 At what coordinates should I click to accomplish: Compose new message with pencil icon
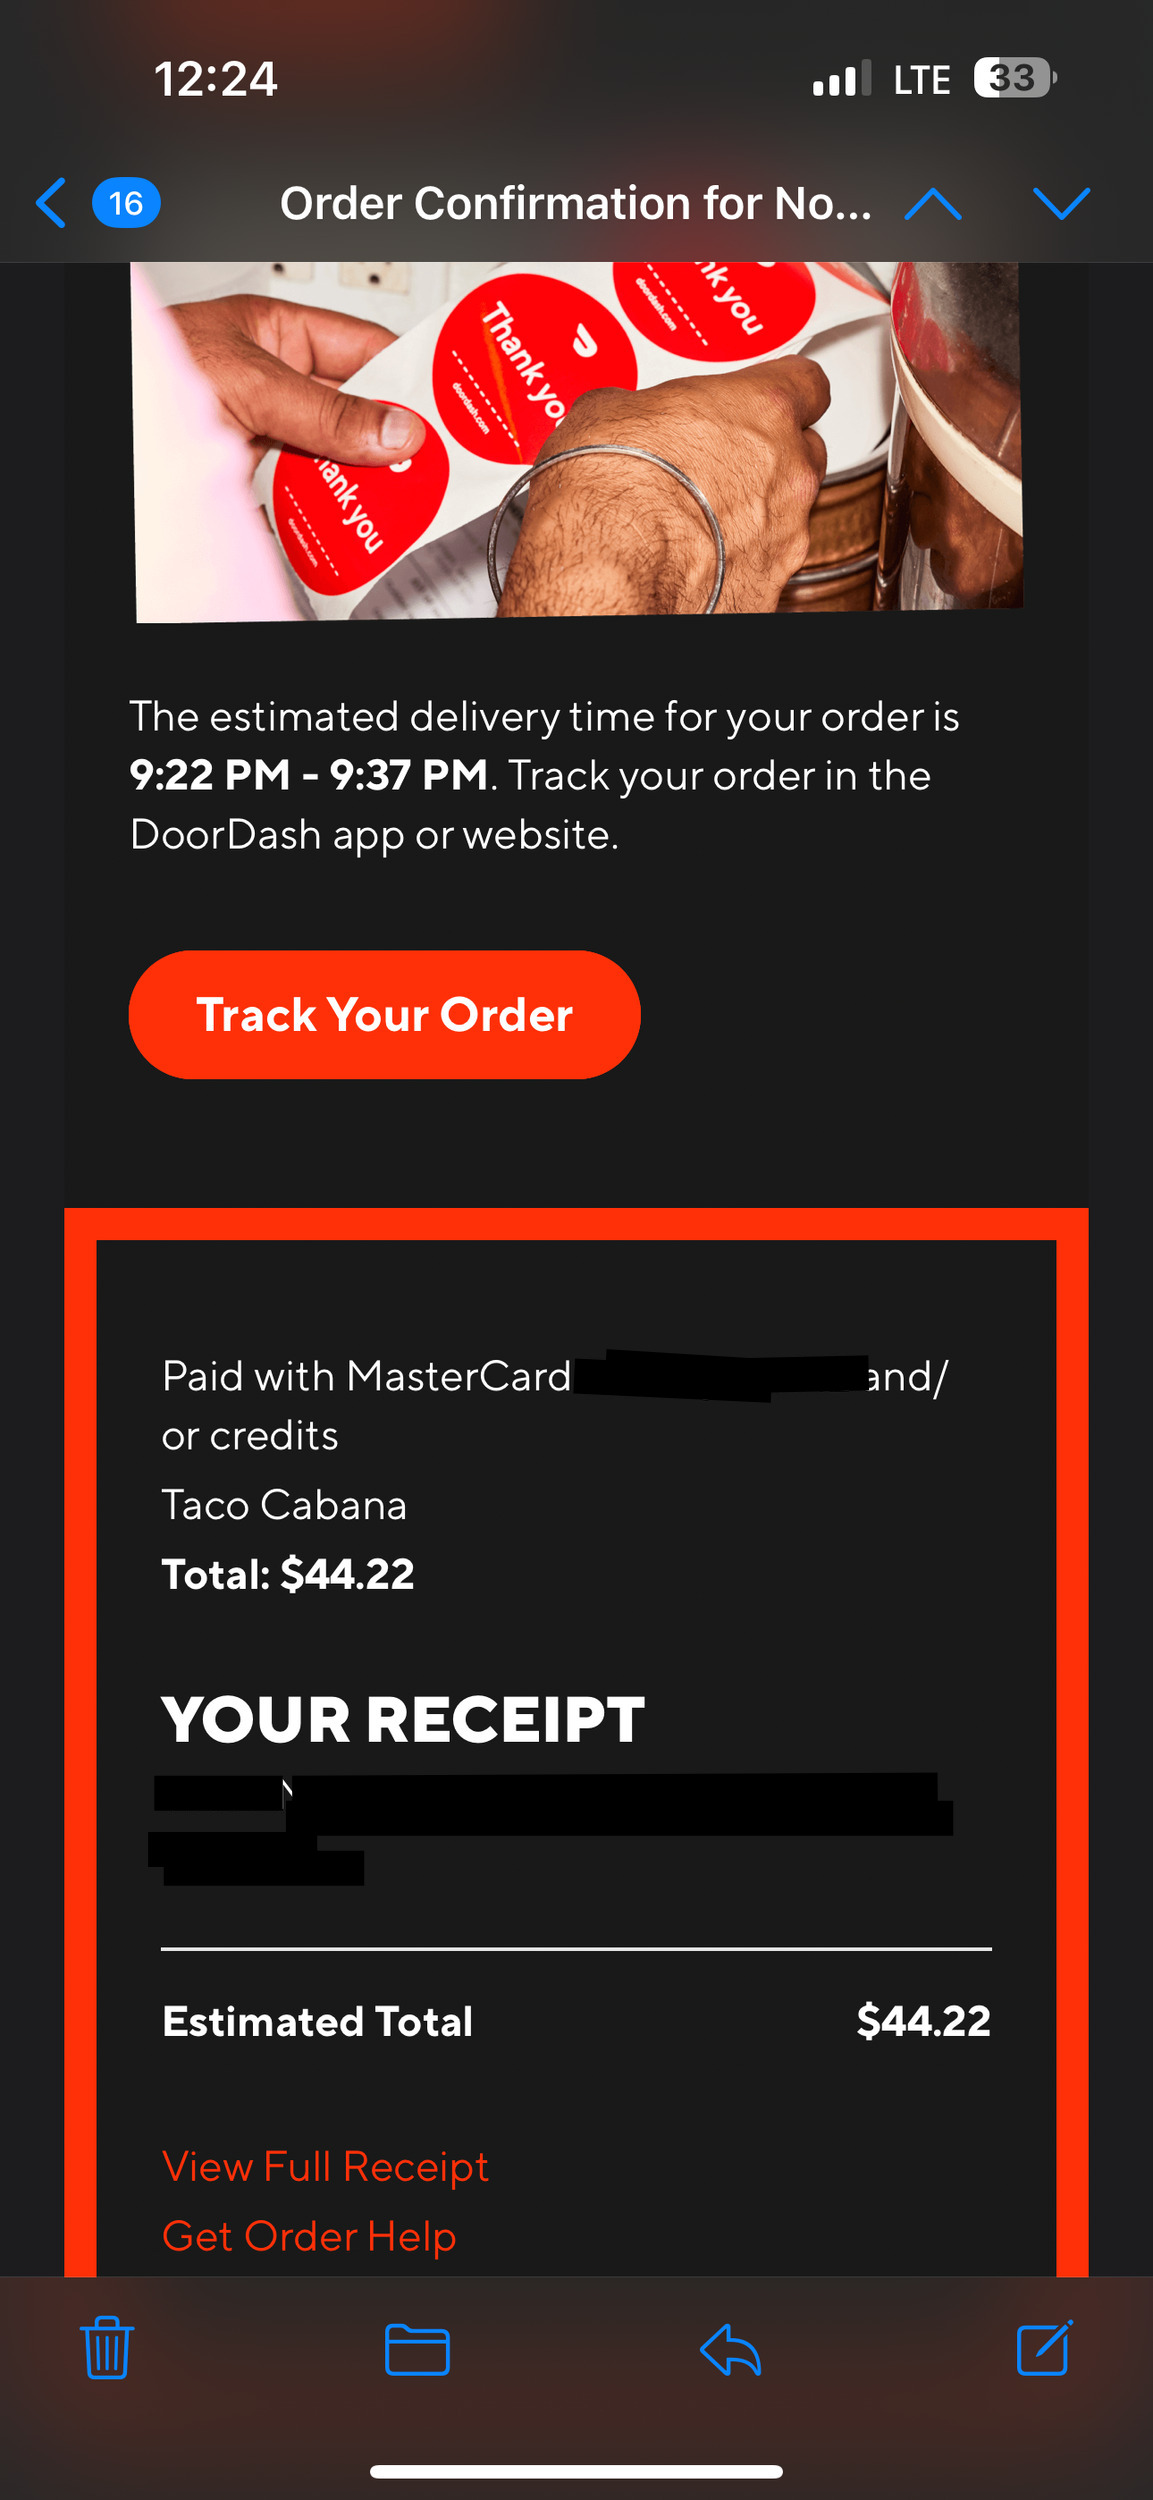click(x=1045, y=2346)
